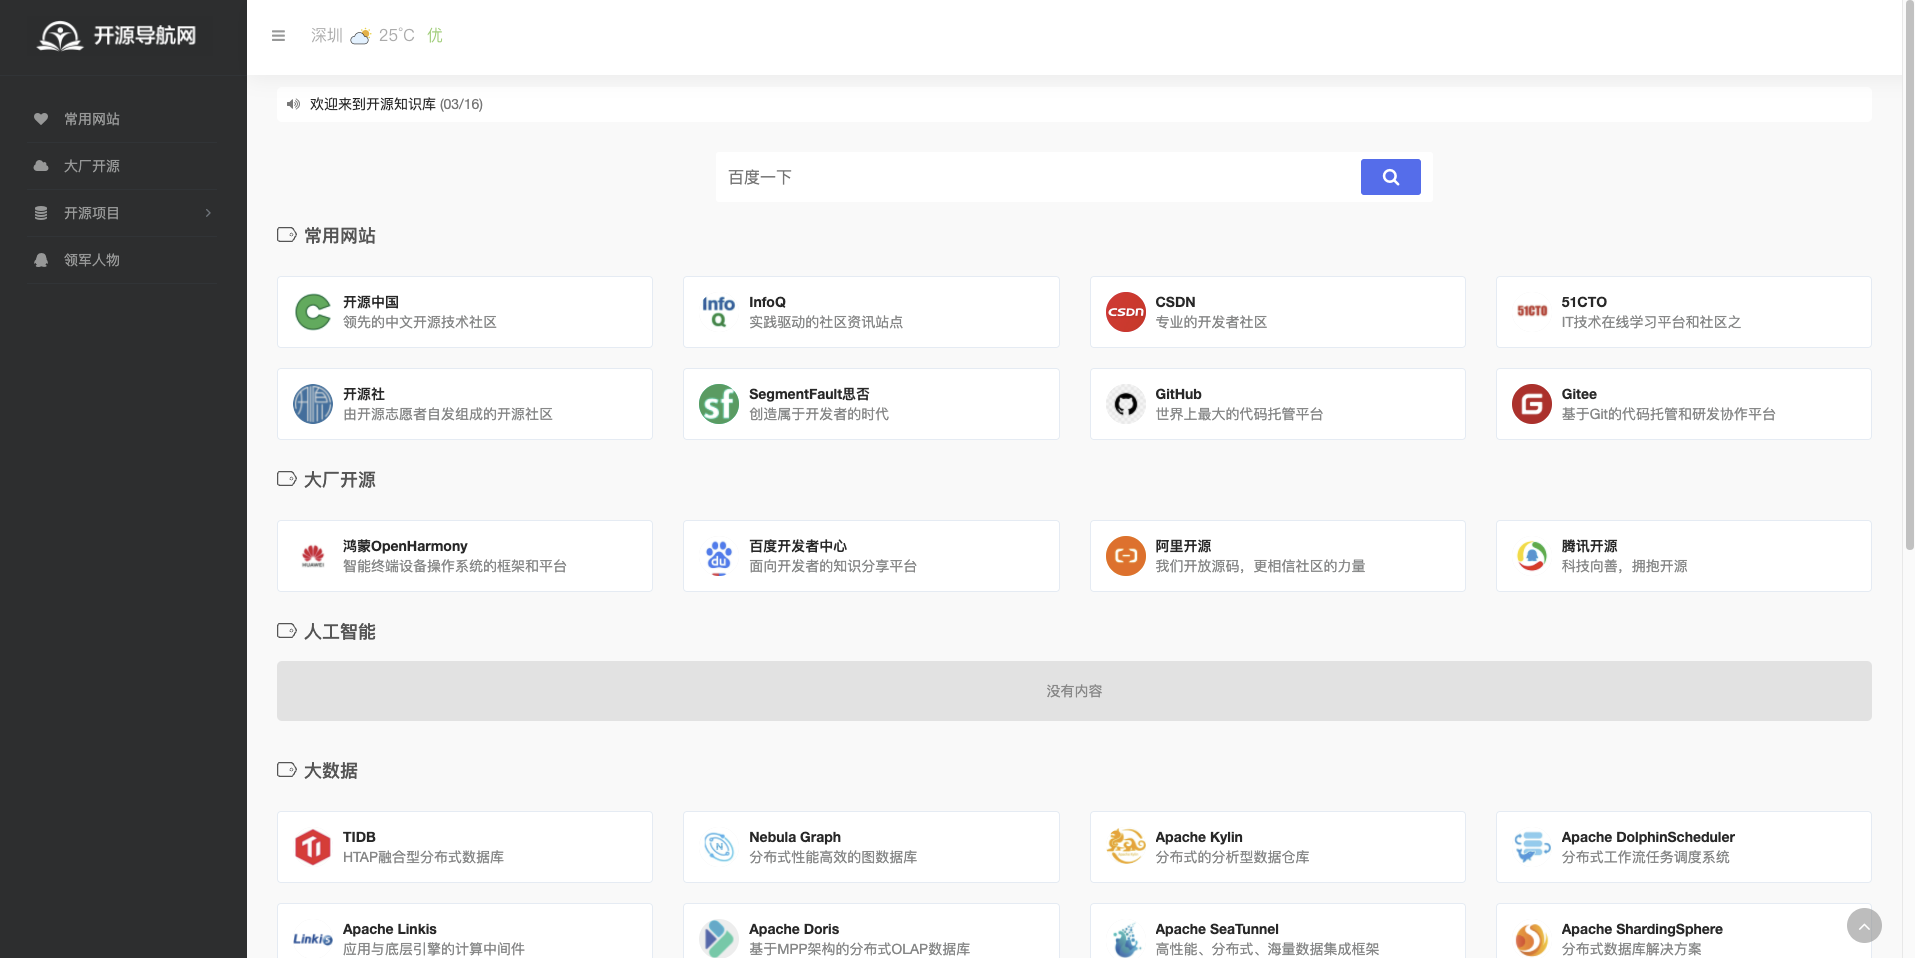Image resolution: width=1915 pixels, height=958 pixels.
Task: Click the 开源中国 green C logo
Action: pos(313,312)
